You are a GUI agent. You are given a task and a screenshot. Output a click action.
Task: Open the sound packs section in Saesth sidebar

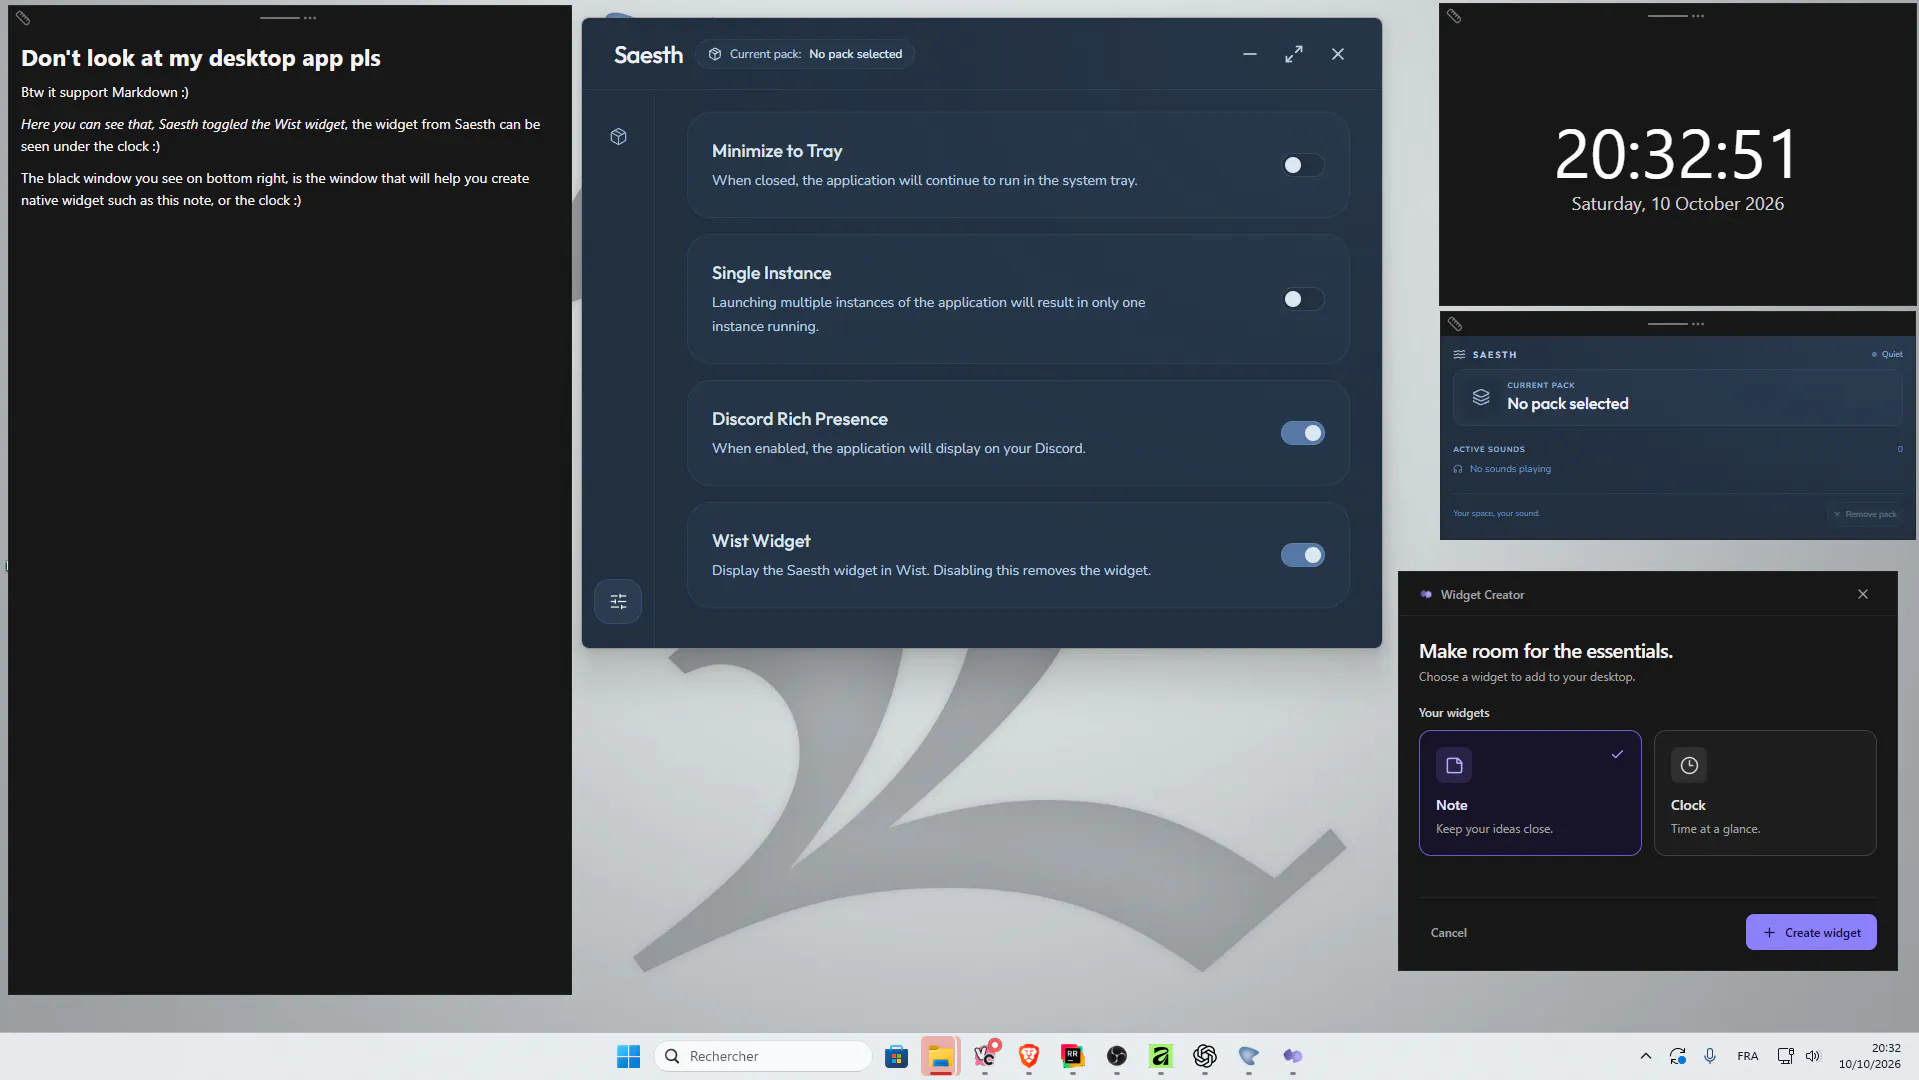pos(618,137)
